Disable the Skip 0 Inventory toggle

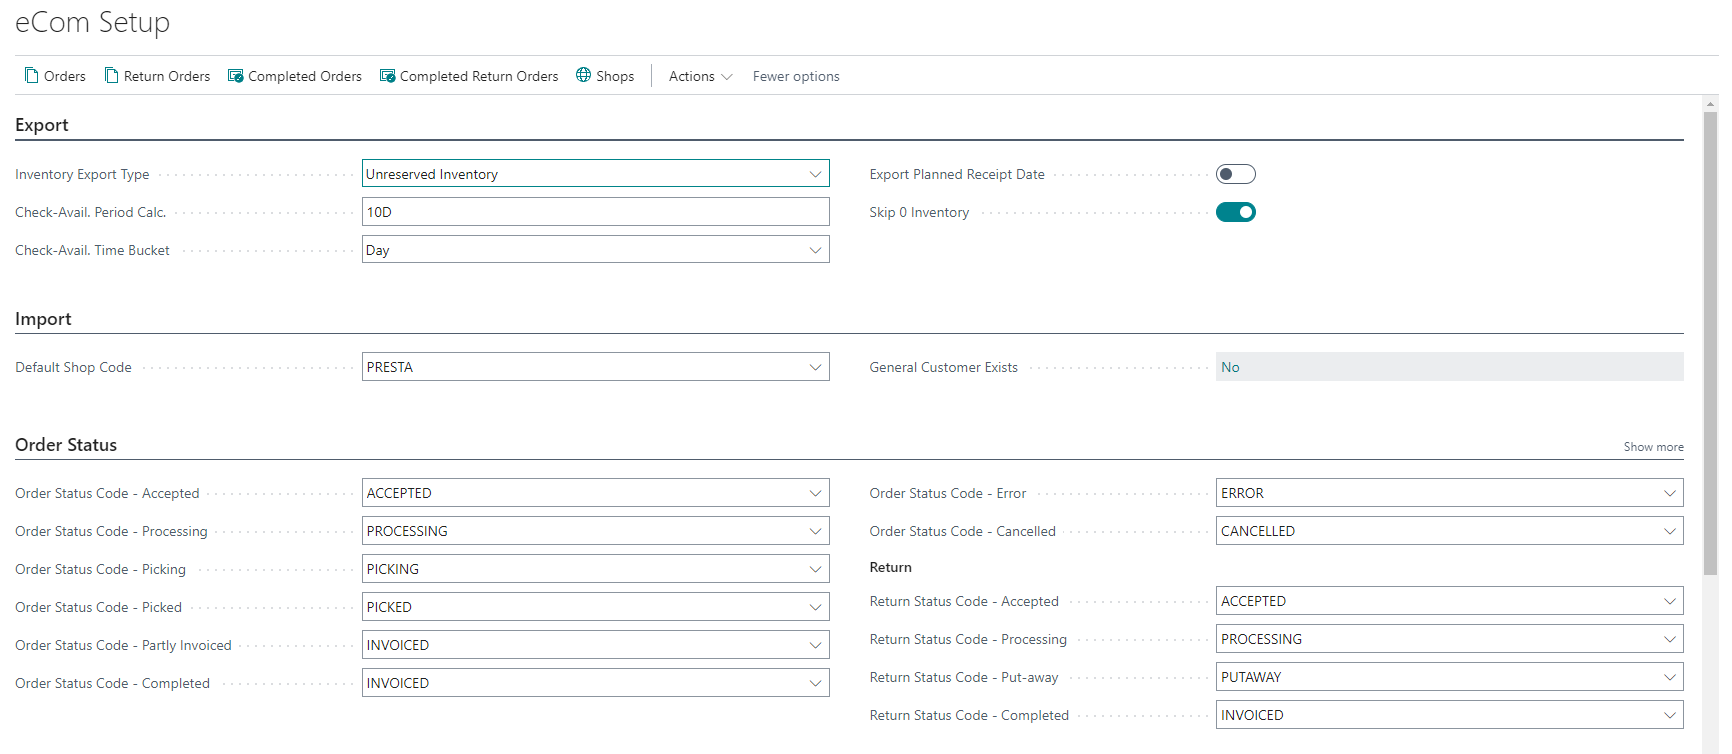[1236, 212]
